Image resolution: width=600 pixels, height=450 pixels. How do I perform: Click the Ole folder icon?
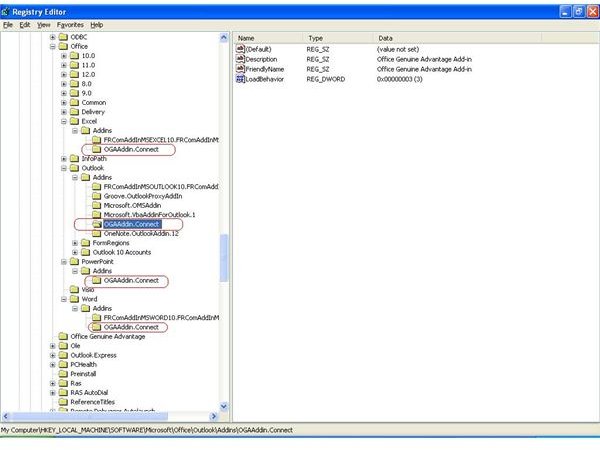[63, 346]
